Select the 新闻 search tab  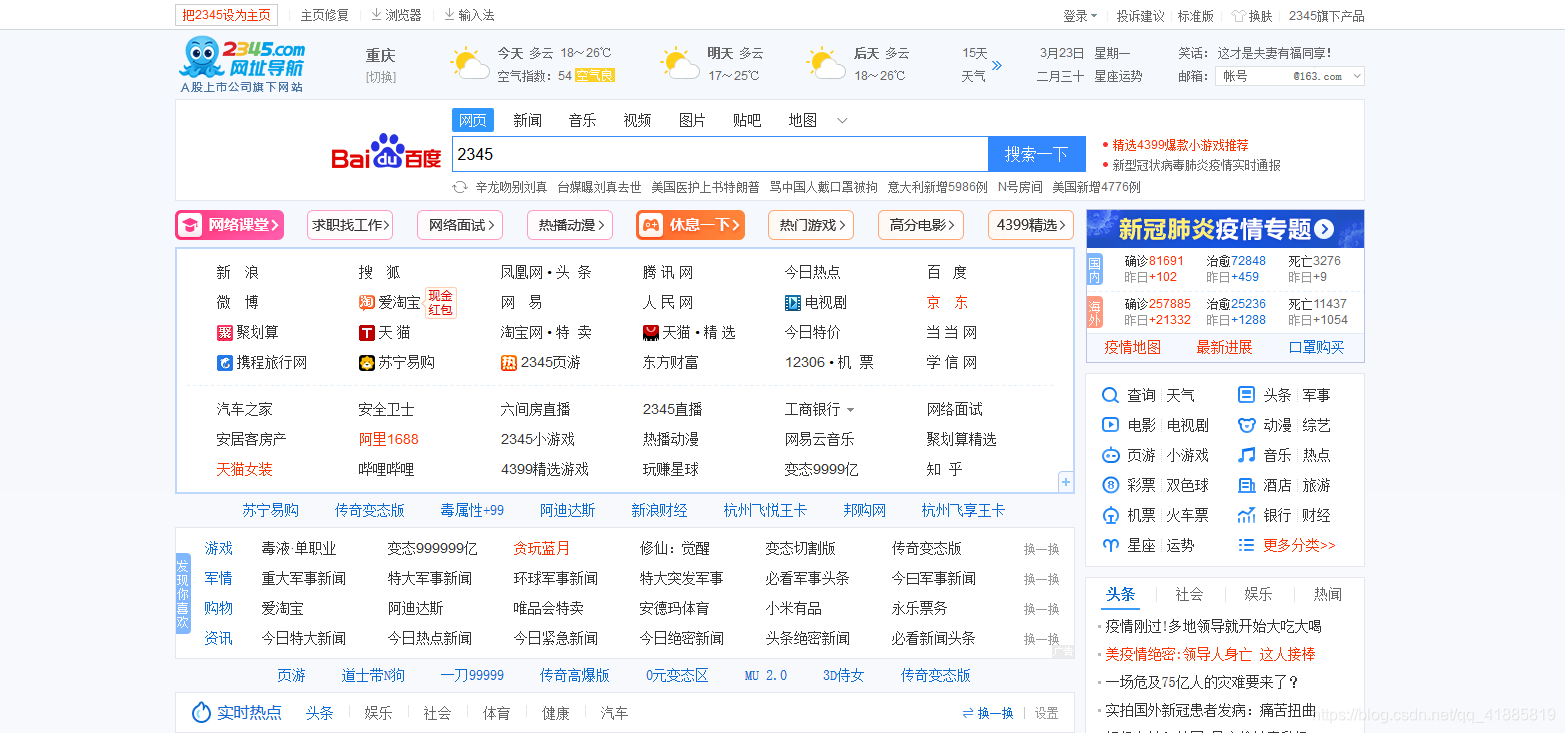[x=527, y=120]
